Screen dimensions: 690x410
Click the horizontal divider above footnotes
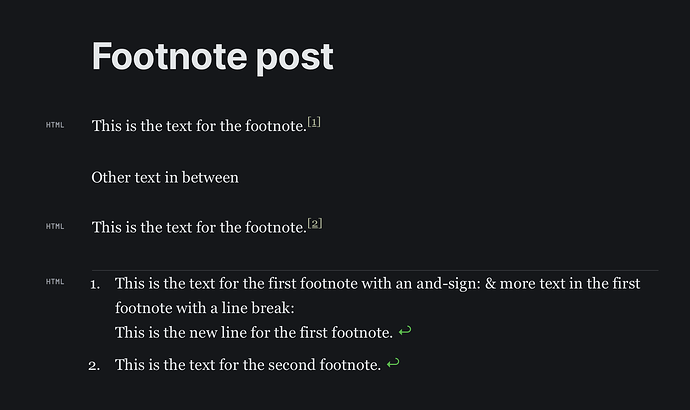pyautogui.click(x=375, y=270)
